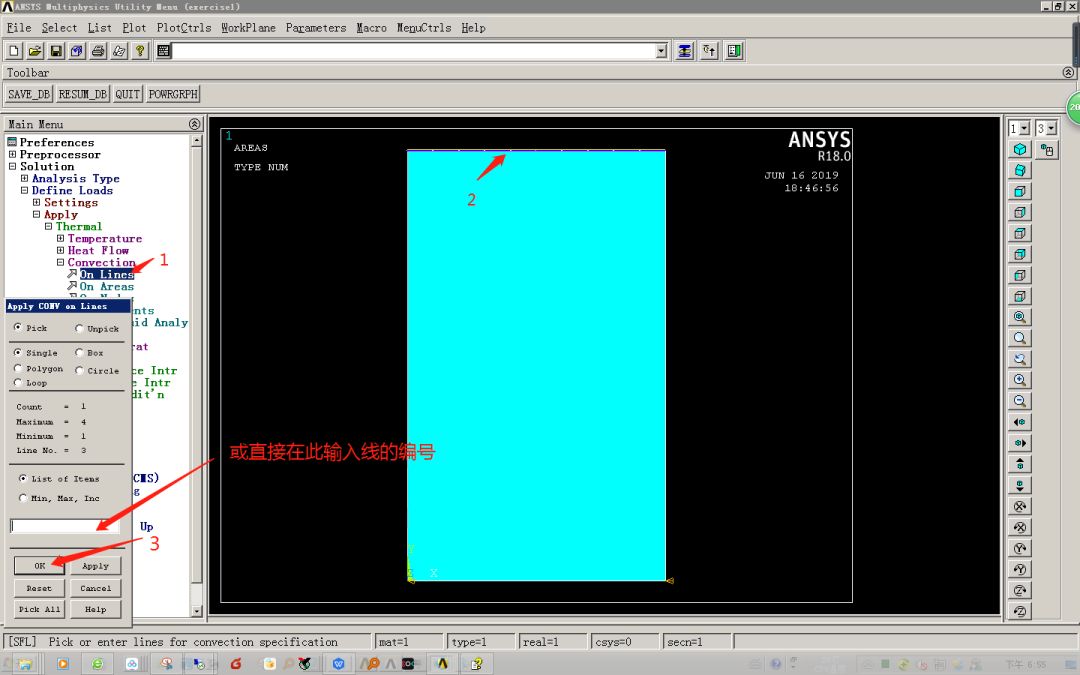Save the database via the disk toolbar icon
Image resolution: width=1080 pixels, height=675 pixels.
tap(56, 50)
